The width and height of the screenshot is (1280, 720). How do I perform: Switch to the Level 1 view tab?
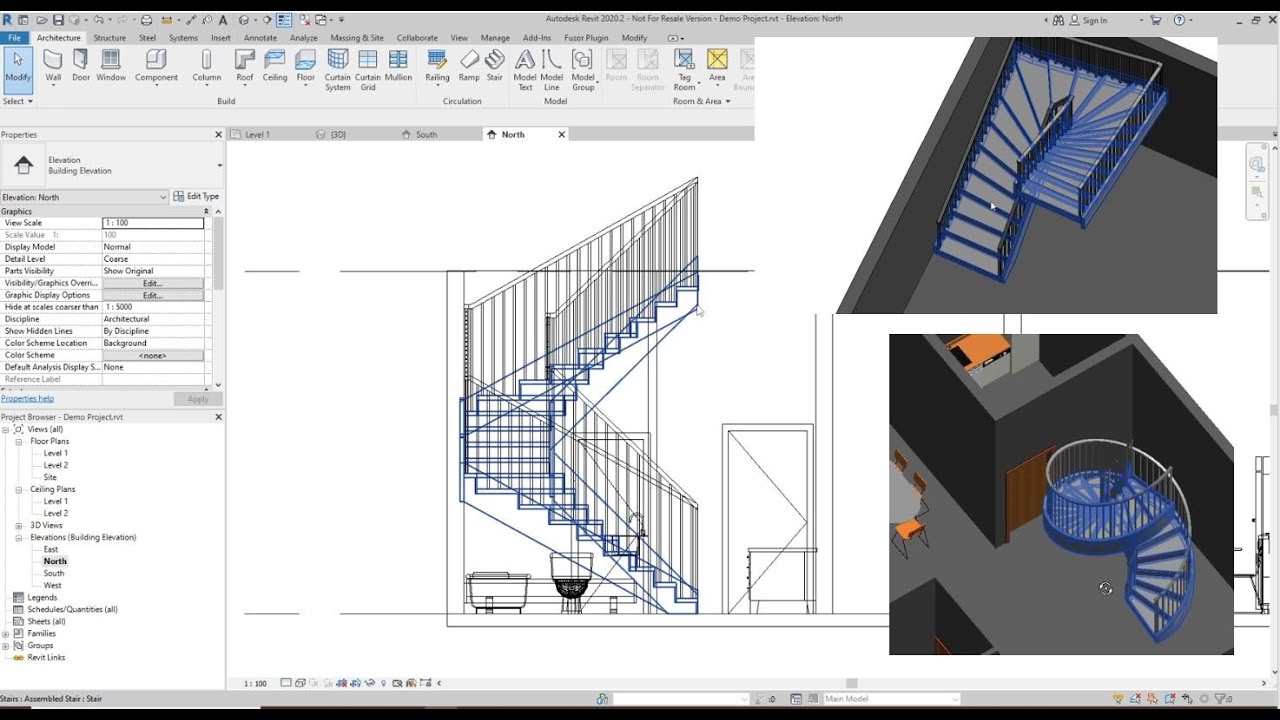pos(257,134)
